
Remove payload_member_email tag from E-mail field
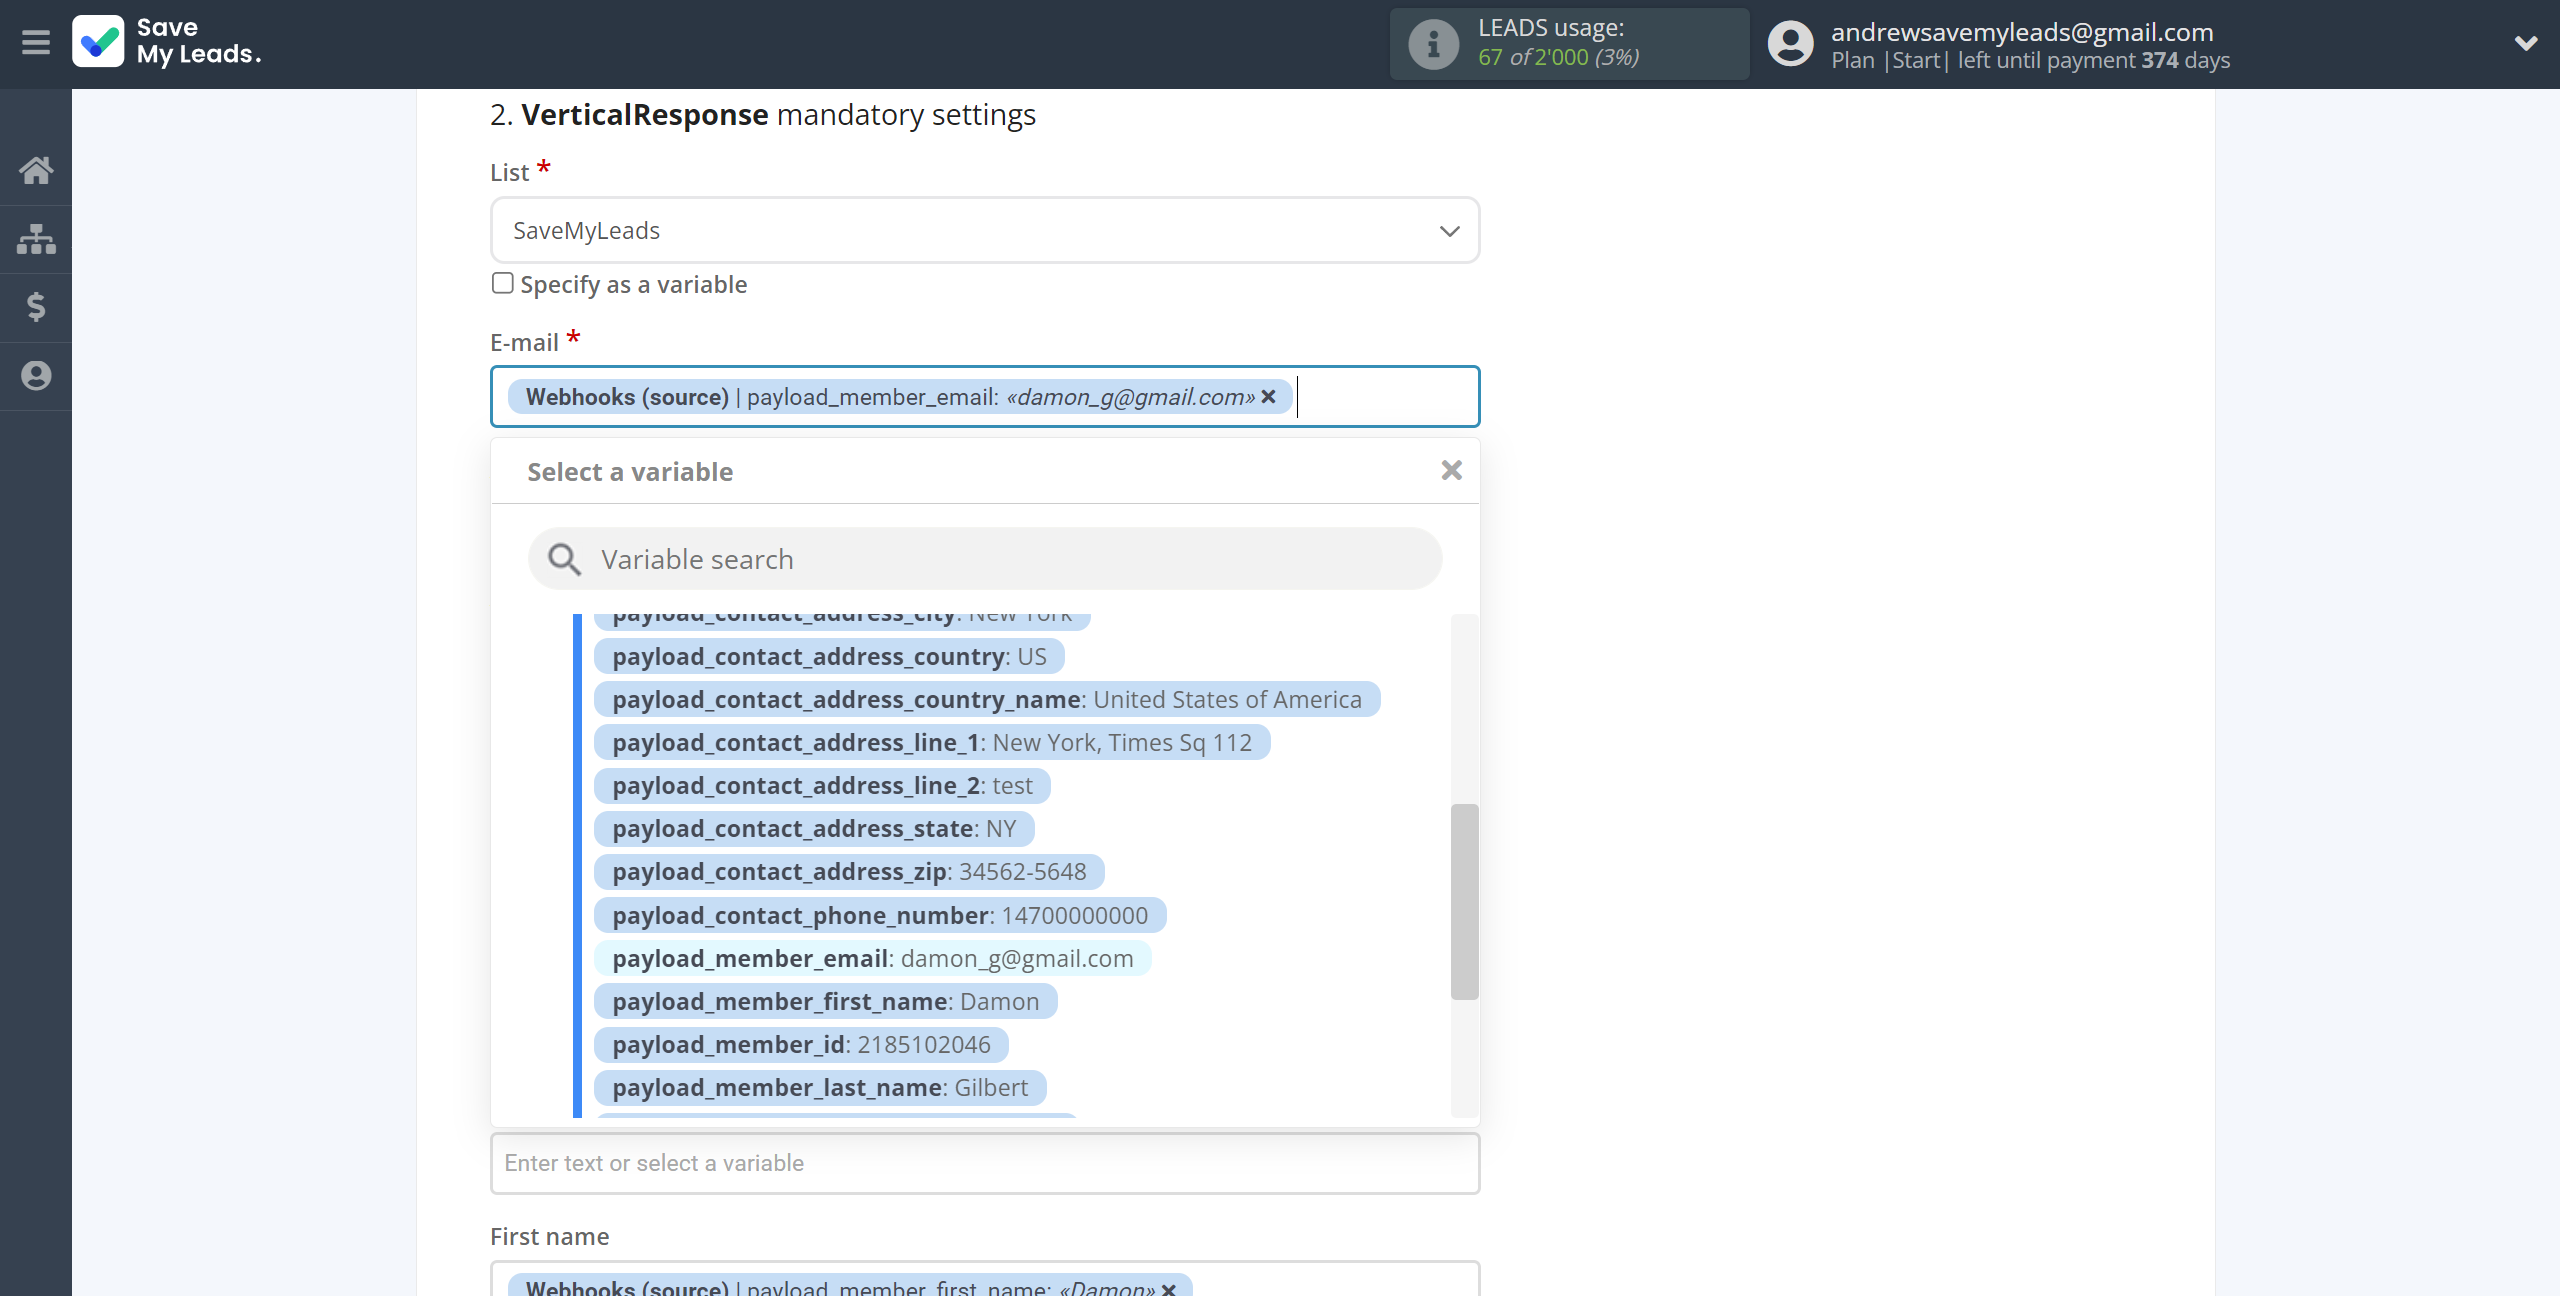[x=1268, y=397]
